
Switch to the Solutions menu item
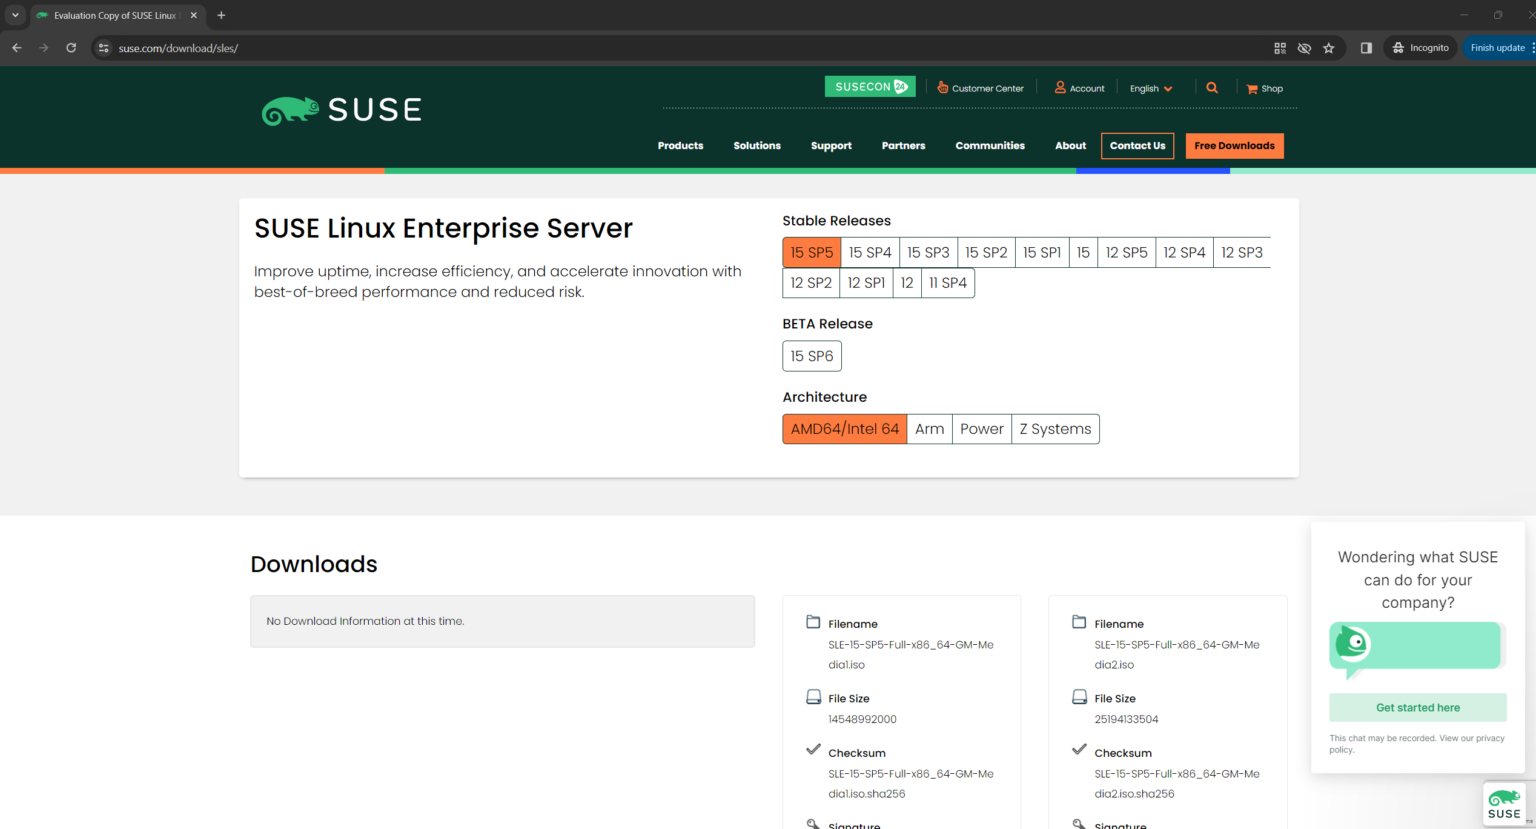coord(757,145)
